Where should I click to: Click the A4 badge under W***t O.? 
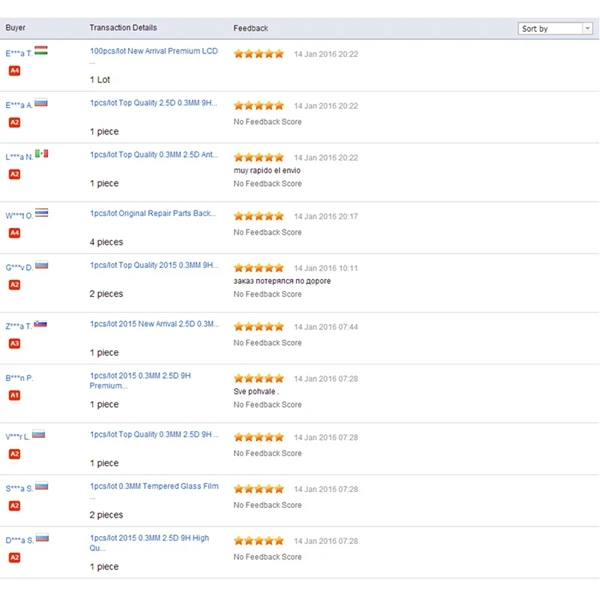tap(14, 233)
